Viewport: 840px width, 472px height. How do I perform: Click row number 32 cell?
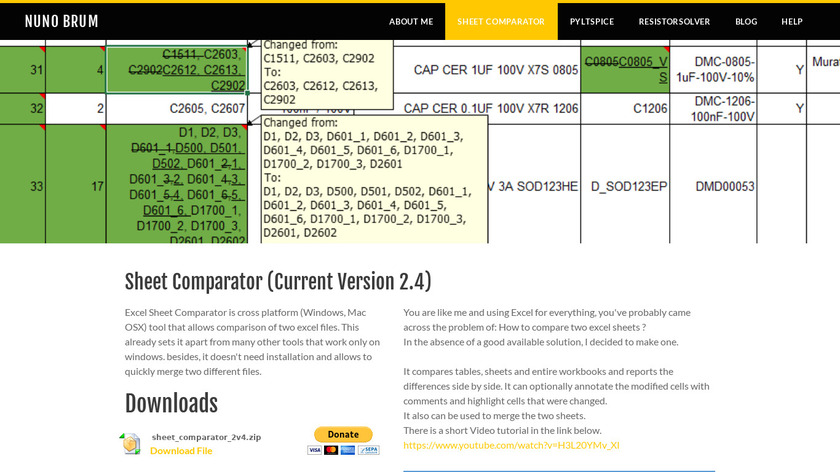22,108
